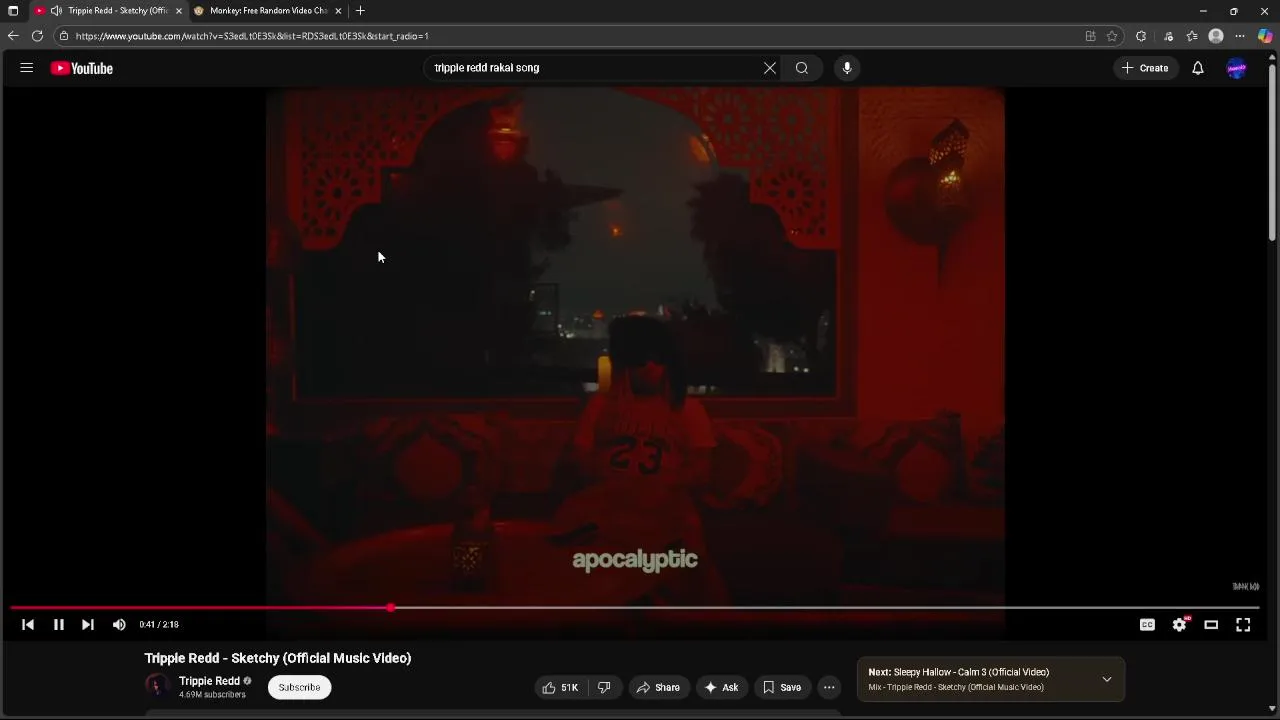Viewport: 1280px width, 720px height.
Task: Open the tab actions menu icon
Action: (13, 11)
